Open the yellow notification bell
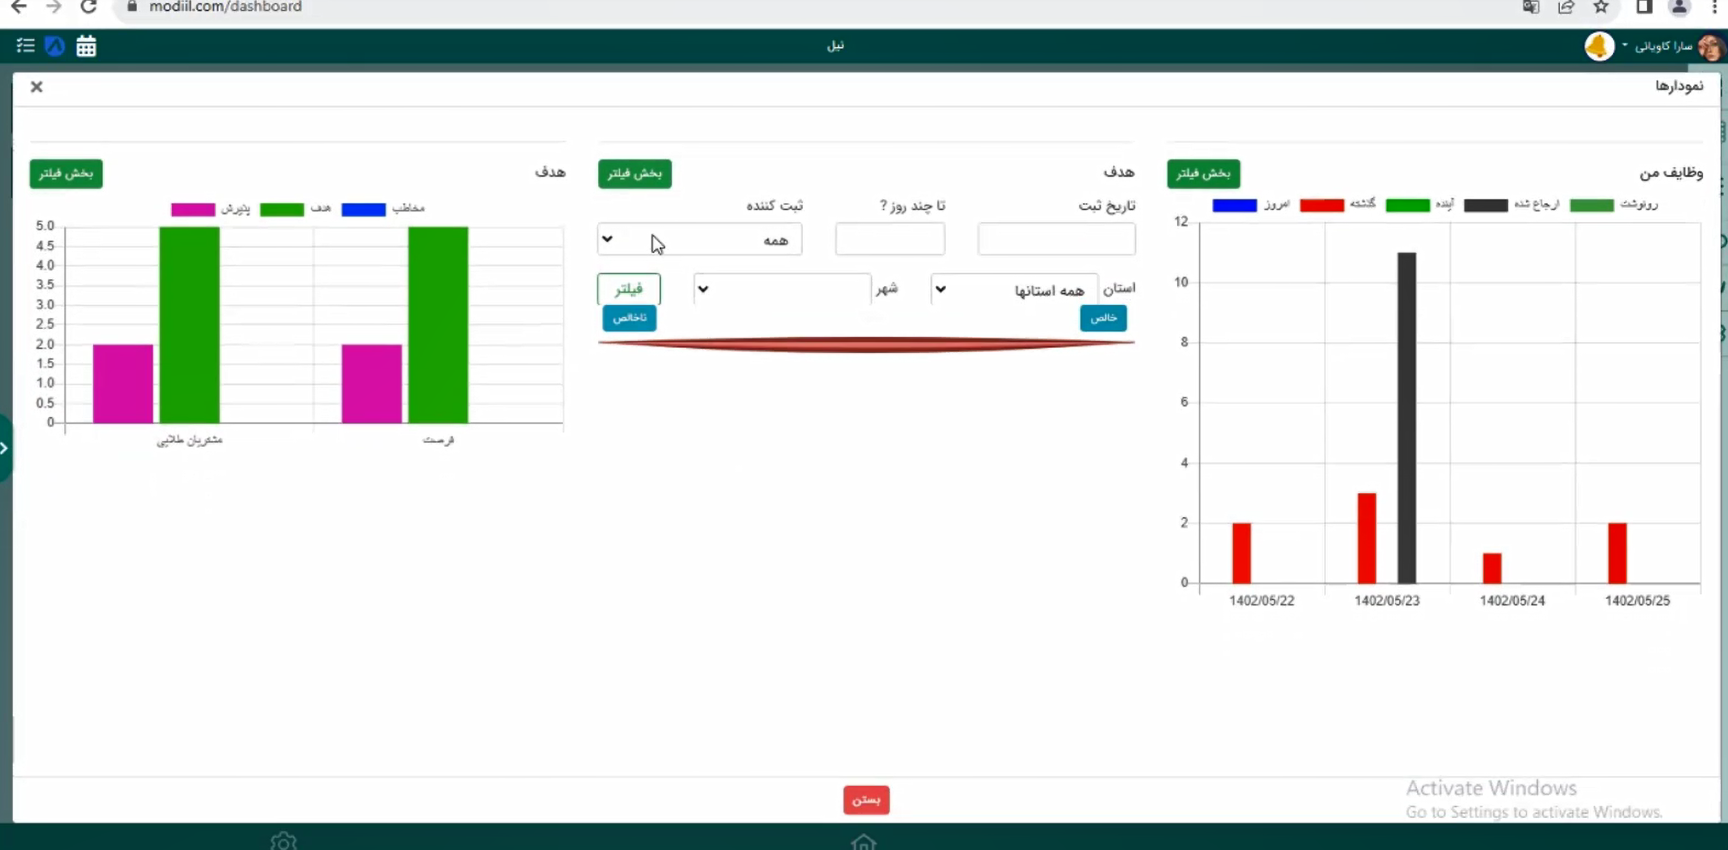This screenshot has width=1728, height=850. (1599, 47)
